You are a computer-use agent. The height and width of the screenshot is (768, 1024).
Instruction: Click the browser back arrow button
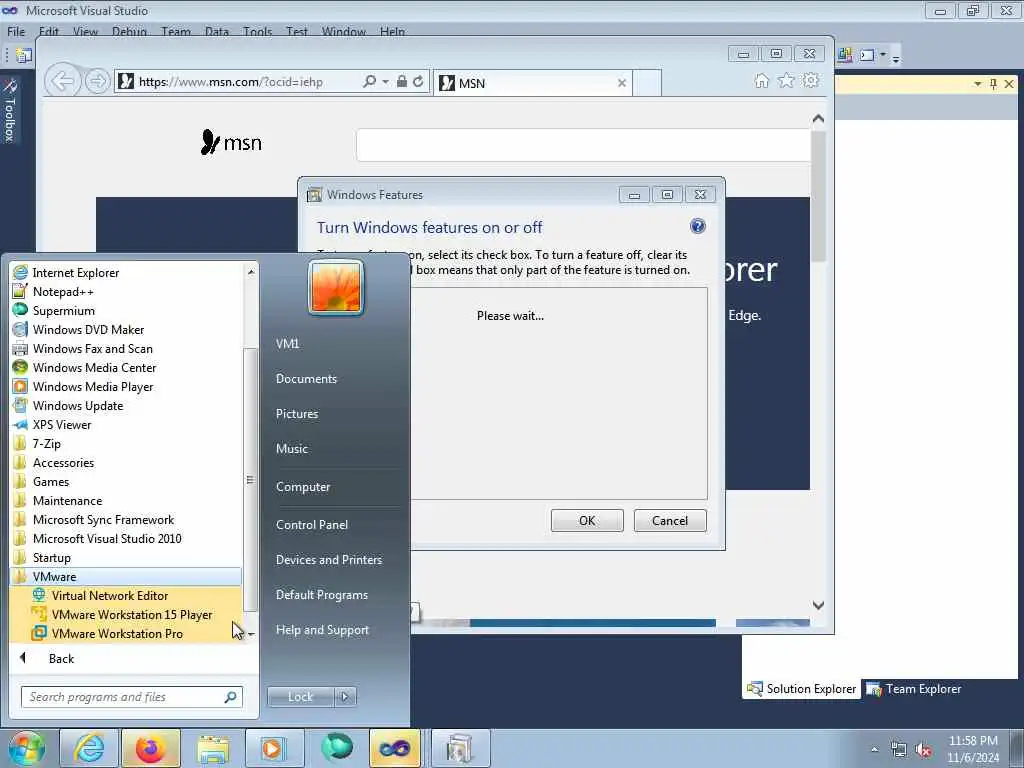63,82
